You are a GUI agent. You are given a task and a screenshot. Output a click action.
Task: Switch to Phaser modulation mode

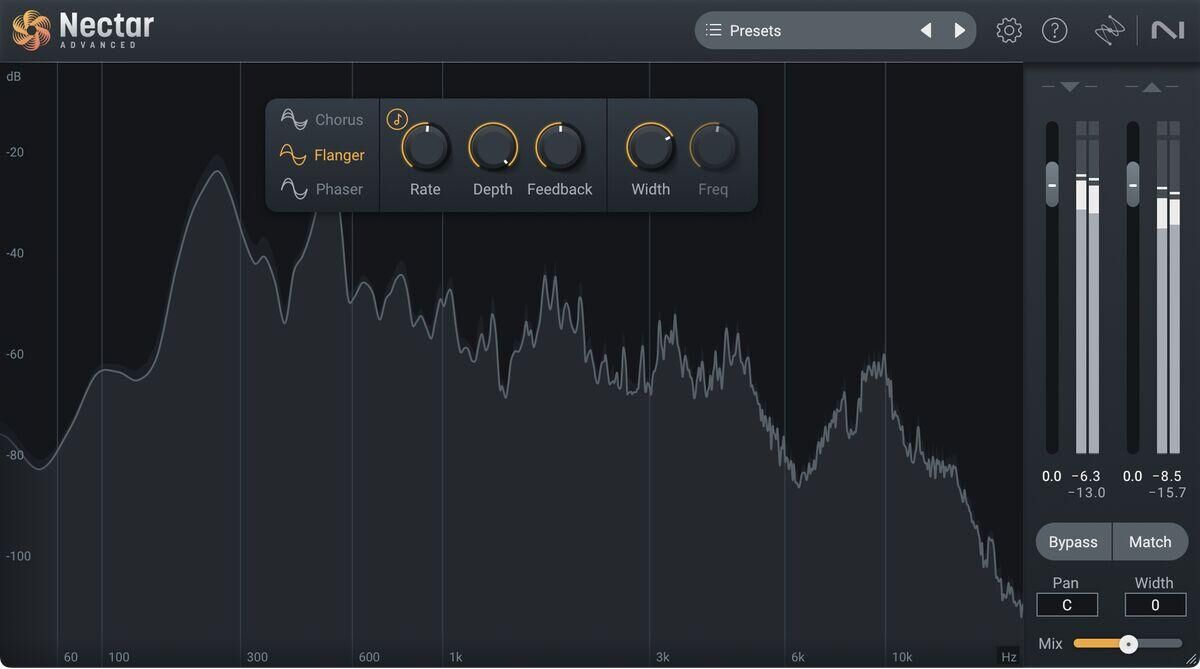(322, 189)
